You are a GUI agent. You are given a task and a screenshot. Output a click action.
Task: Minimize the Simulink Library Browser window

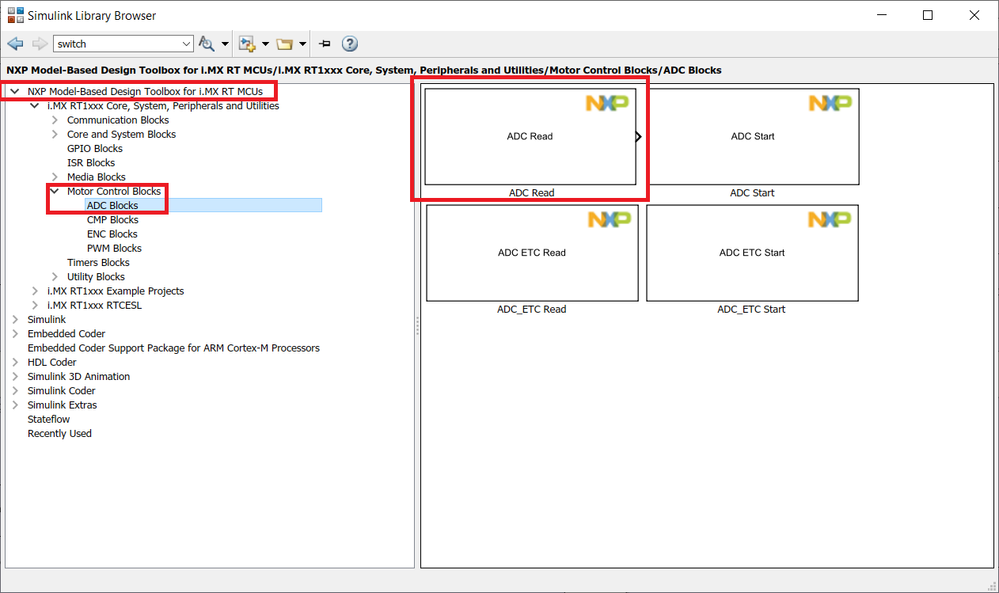[x=882, y=15]
